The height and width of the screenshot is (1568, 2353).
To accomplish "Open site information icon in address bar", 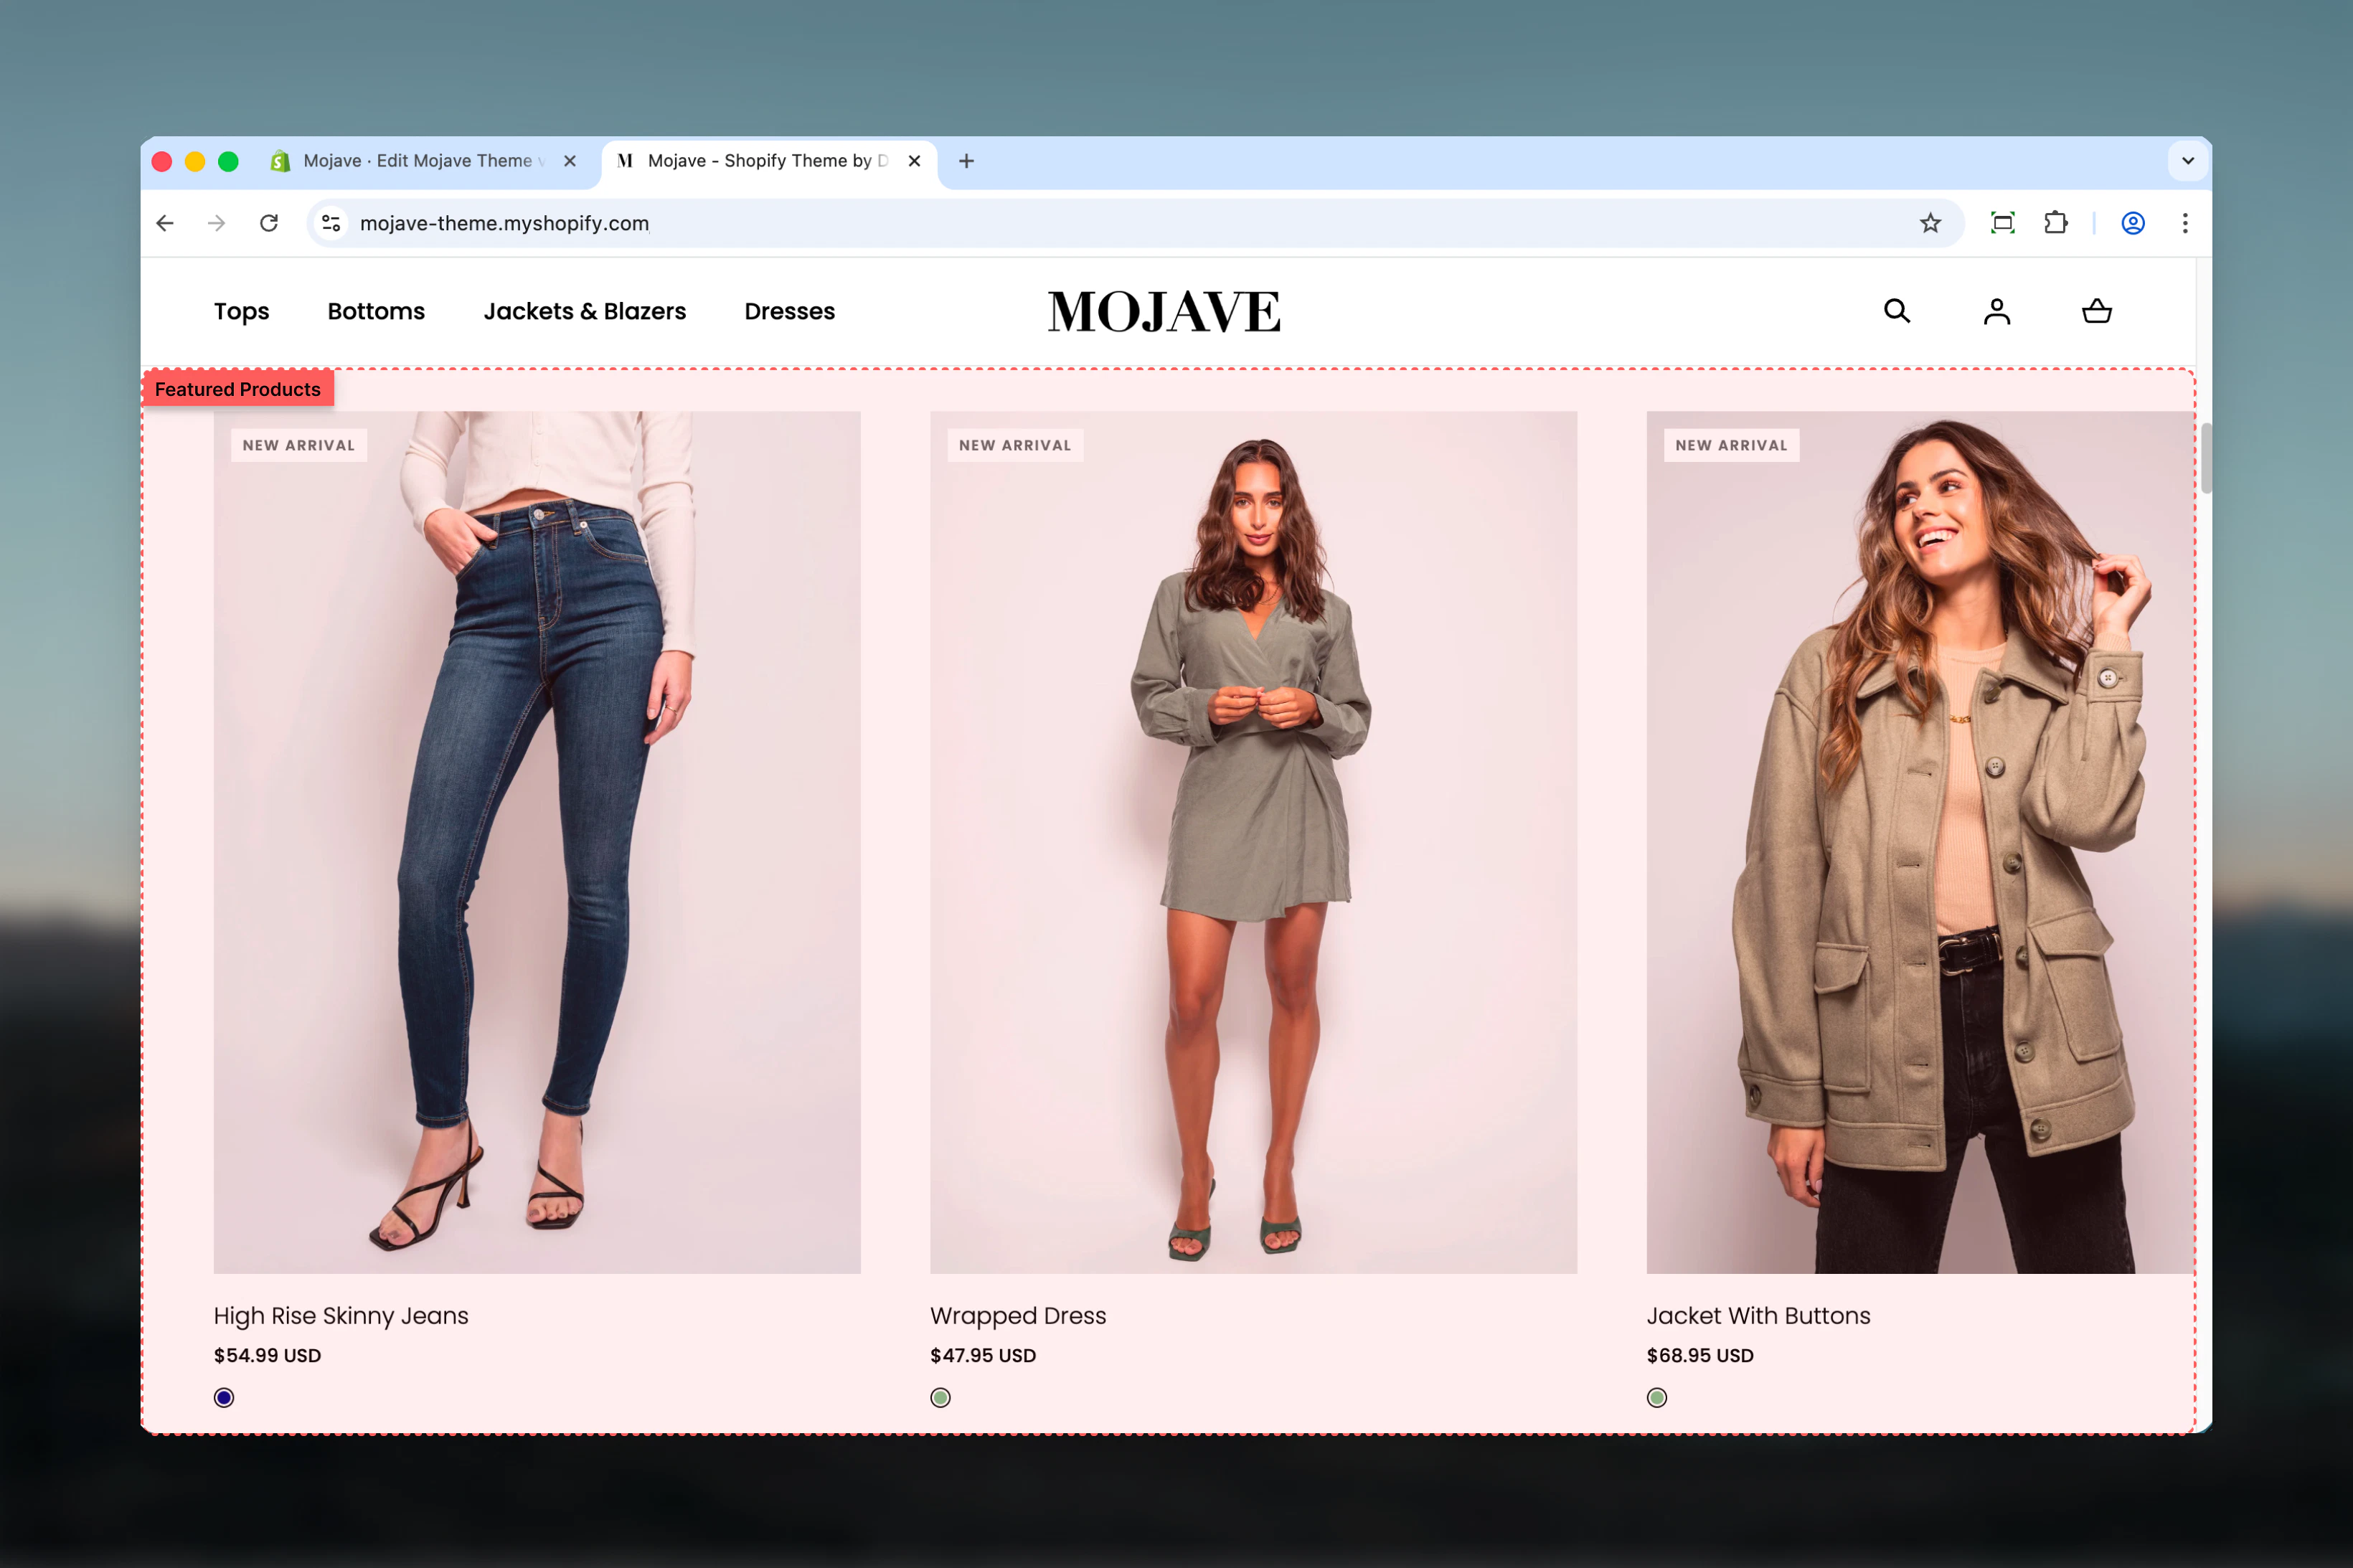I will tap(331, 223).
